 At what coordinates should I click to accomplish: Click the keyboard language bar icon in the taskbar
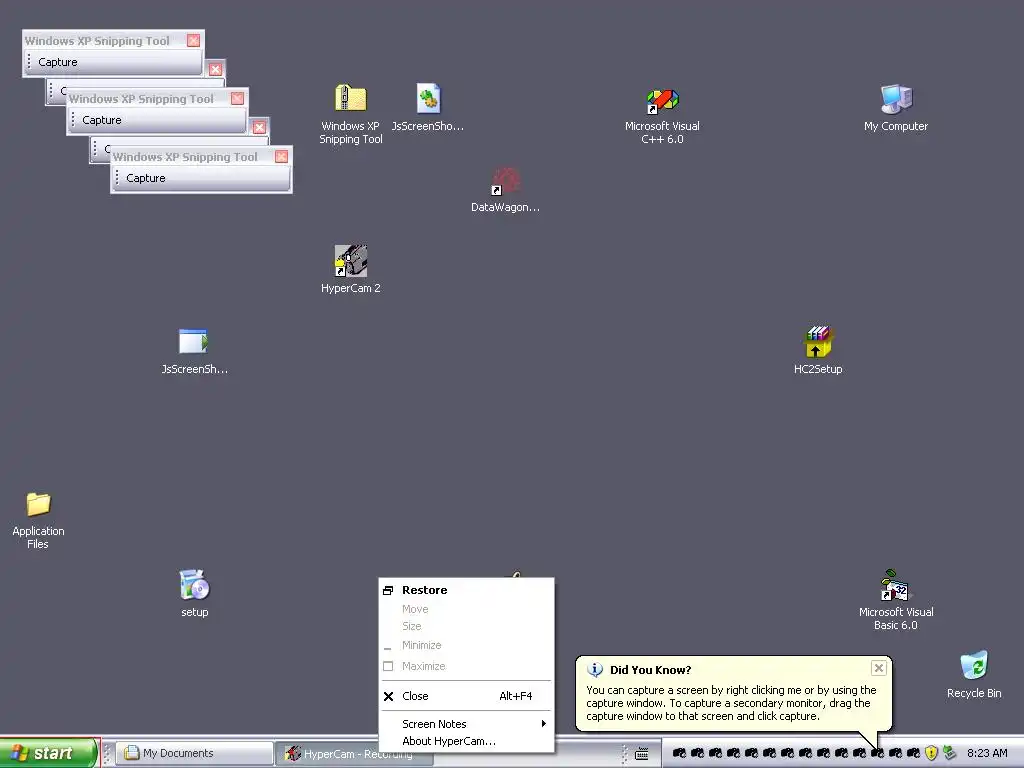click(x=642, y=754)
